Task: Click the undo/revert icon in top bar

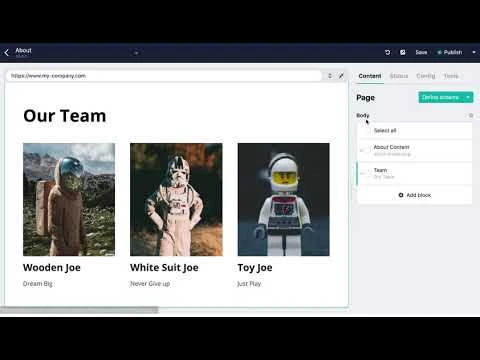Action: [x=387, y=52]
